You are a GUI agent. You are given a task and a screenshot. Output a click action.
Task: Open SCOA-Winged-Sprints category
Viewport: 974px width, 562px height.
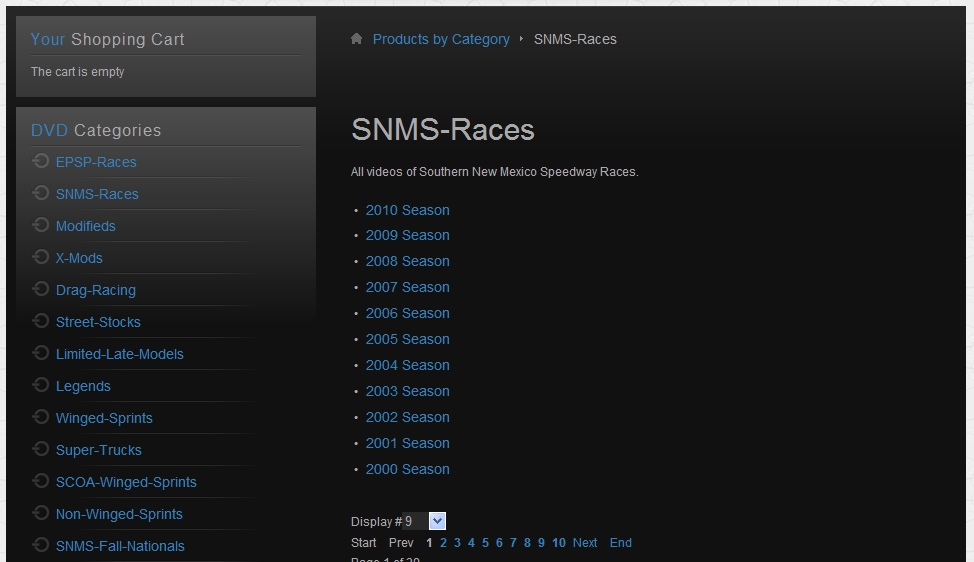[126, 483]
